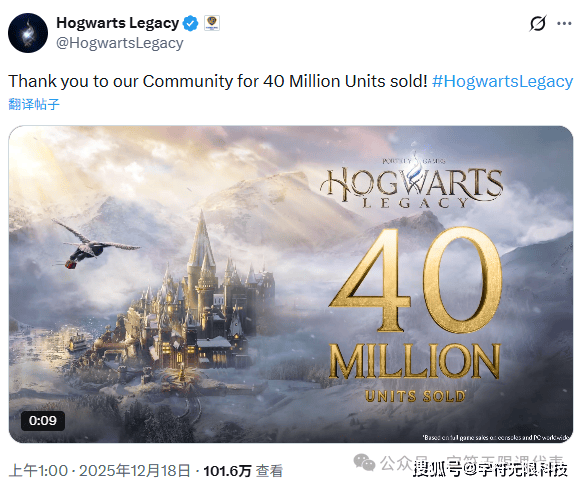Play the 40 Million units video

click(x=291, y=284)
